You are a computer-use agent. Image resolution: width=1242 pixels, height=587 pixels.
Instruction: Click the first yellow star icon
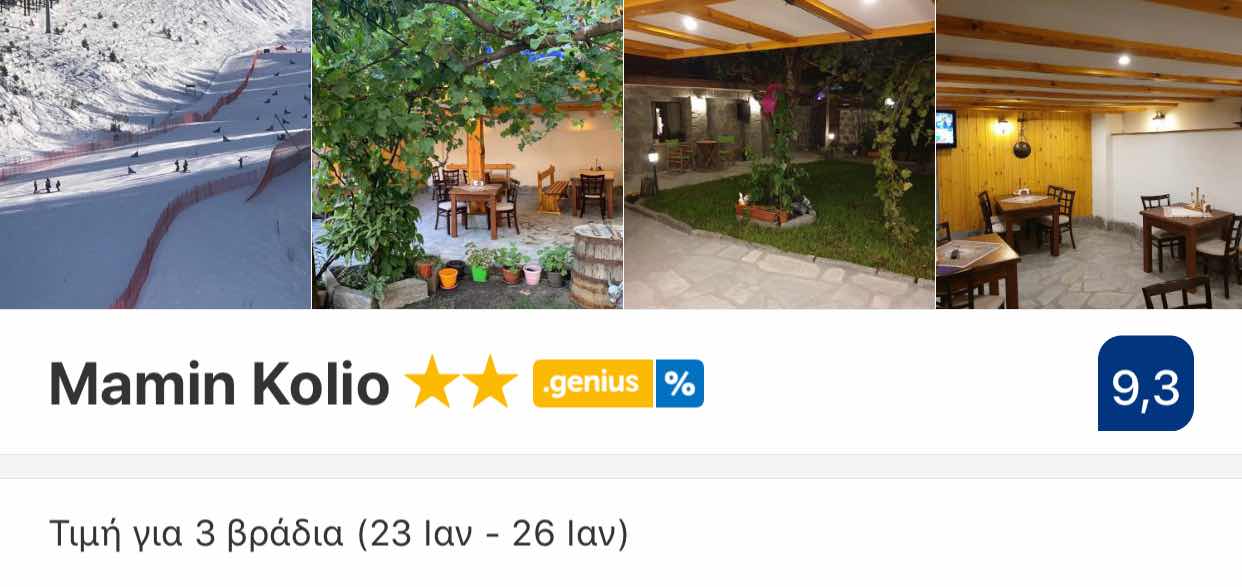[x=431, y=382]
